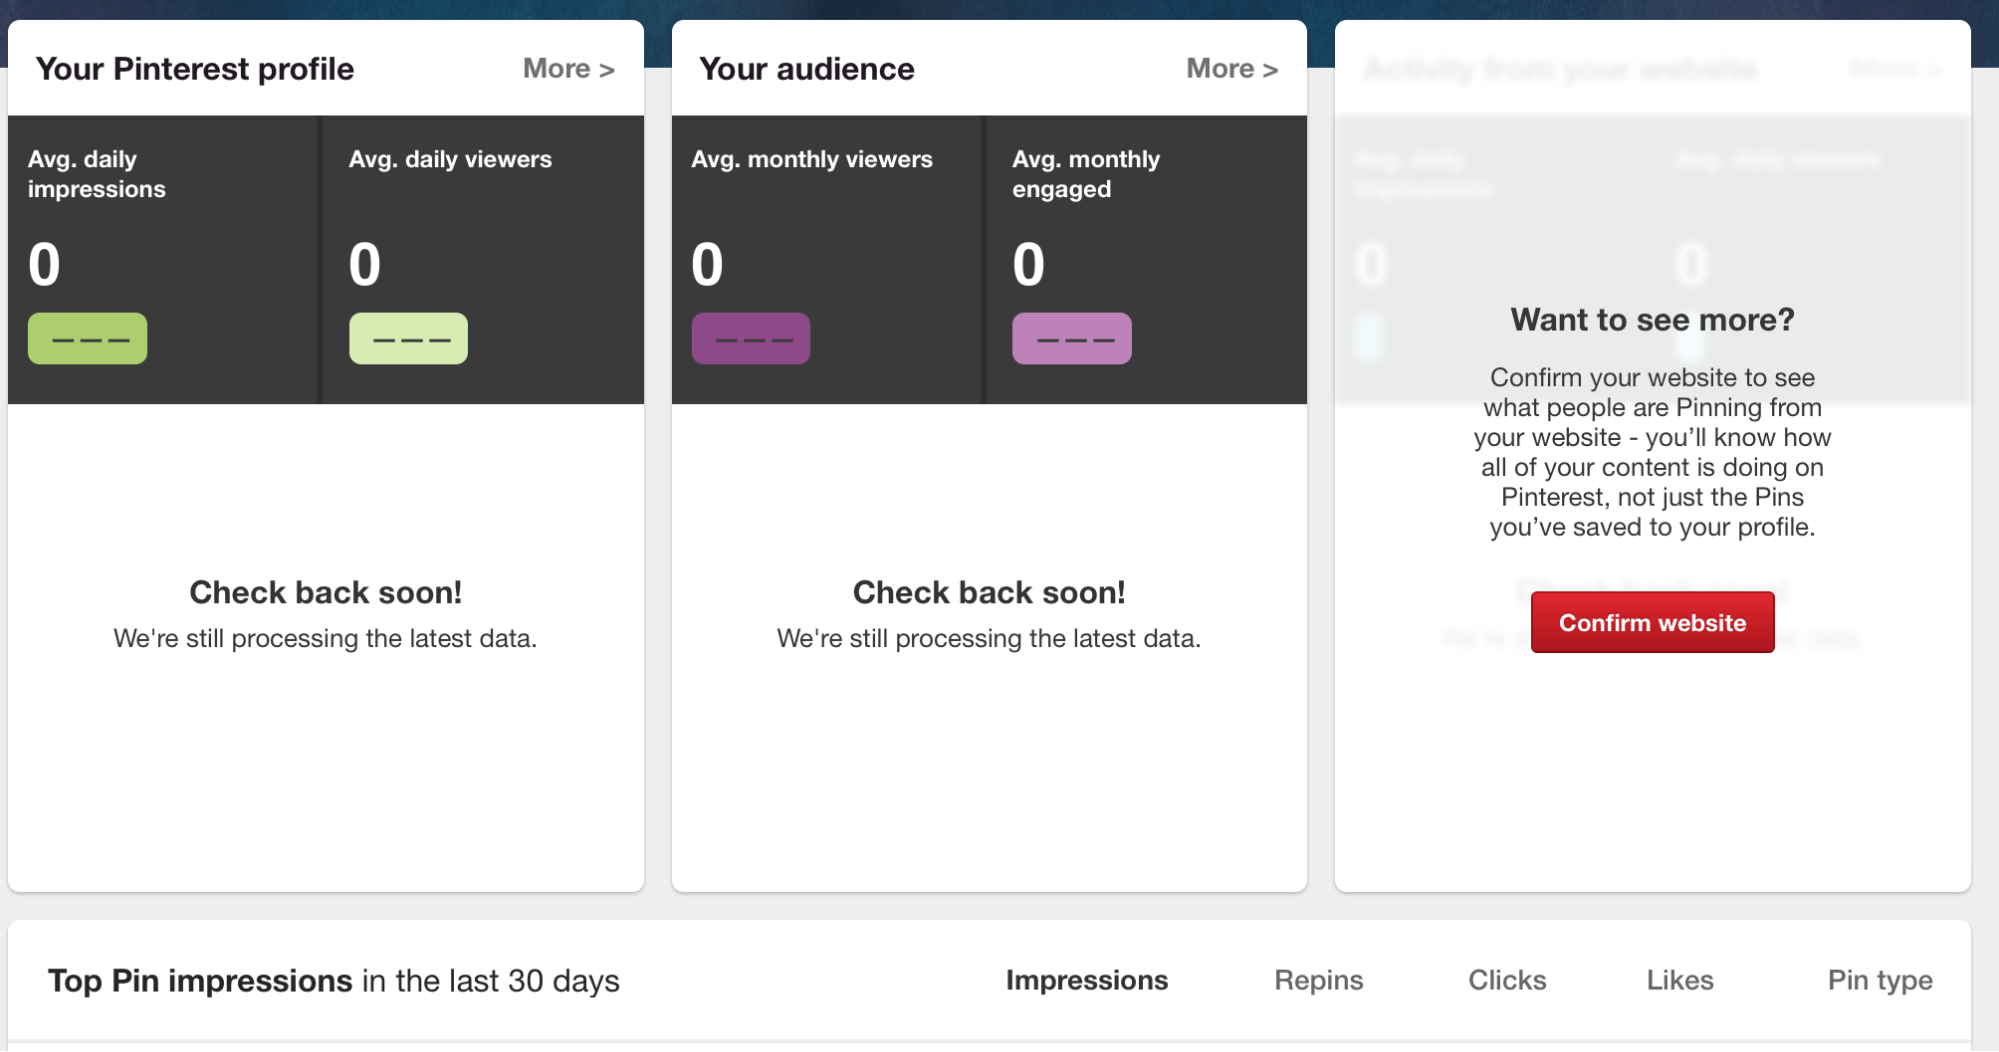The image size is (1999, 1052).
Task: Click the Avg. monthly viewers dark purple badge
Action: [751, 338]
